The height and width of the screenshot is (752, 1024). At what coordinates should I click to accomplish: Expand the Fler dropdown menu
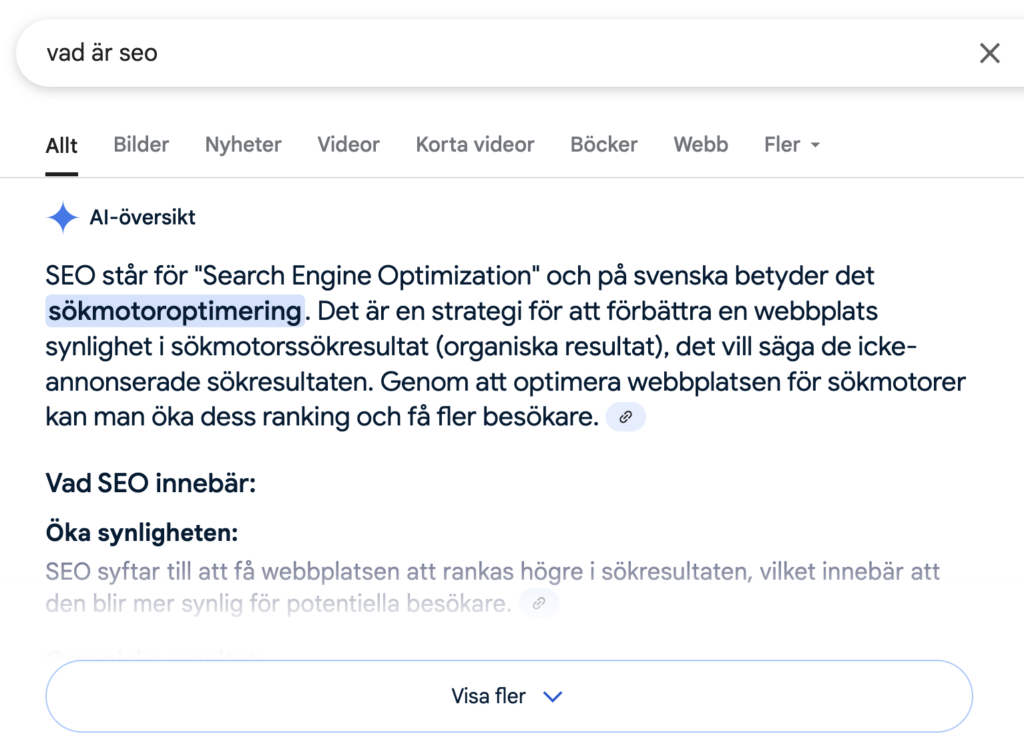tap(792, 144)
